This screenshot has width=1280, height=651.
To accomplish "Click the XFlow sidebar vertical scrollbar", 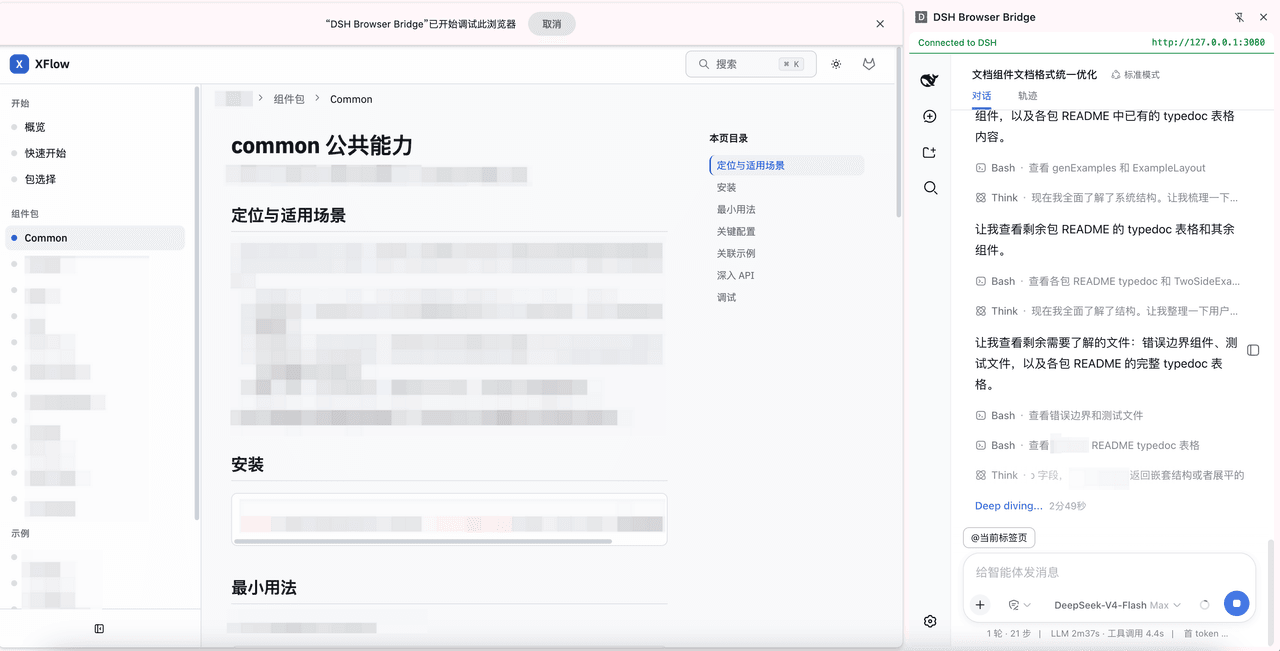I will click(x=196, y=303).
